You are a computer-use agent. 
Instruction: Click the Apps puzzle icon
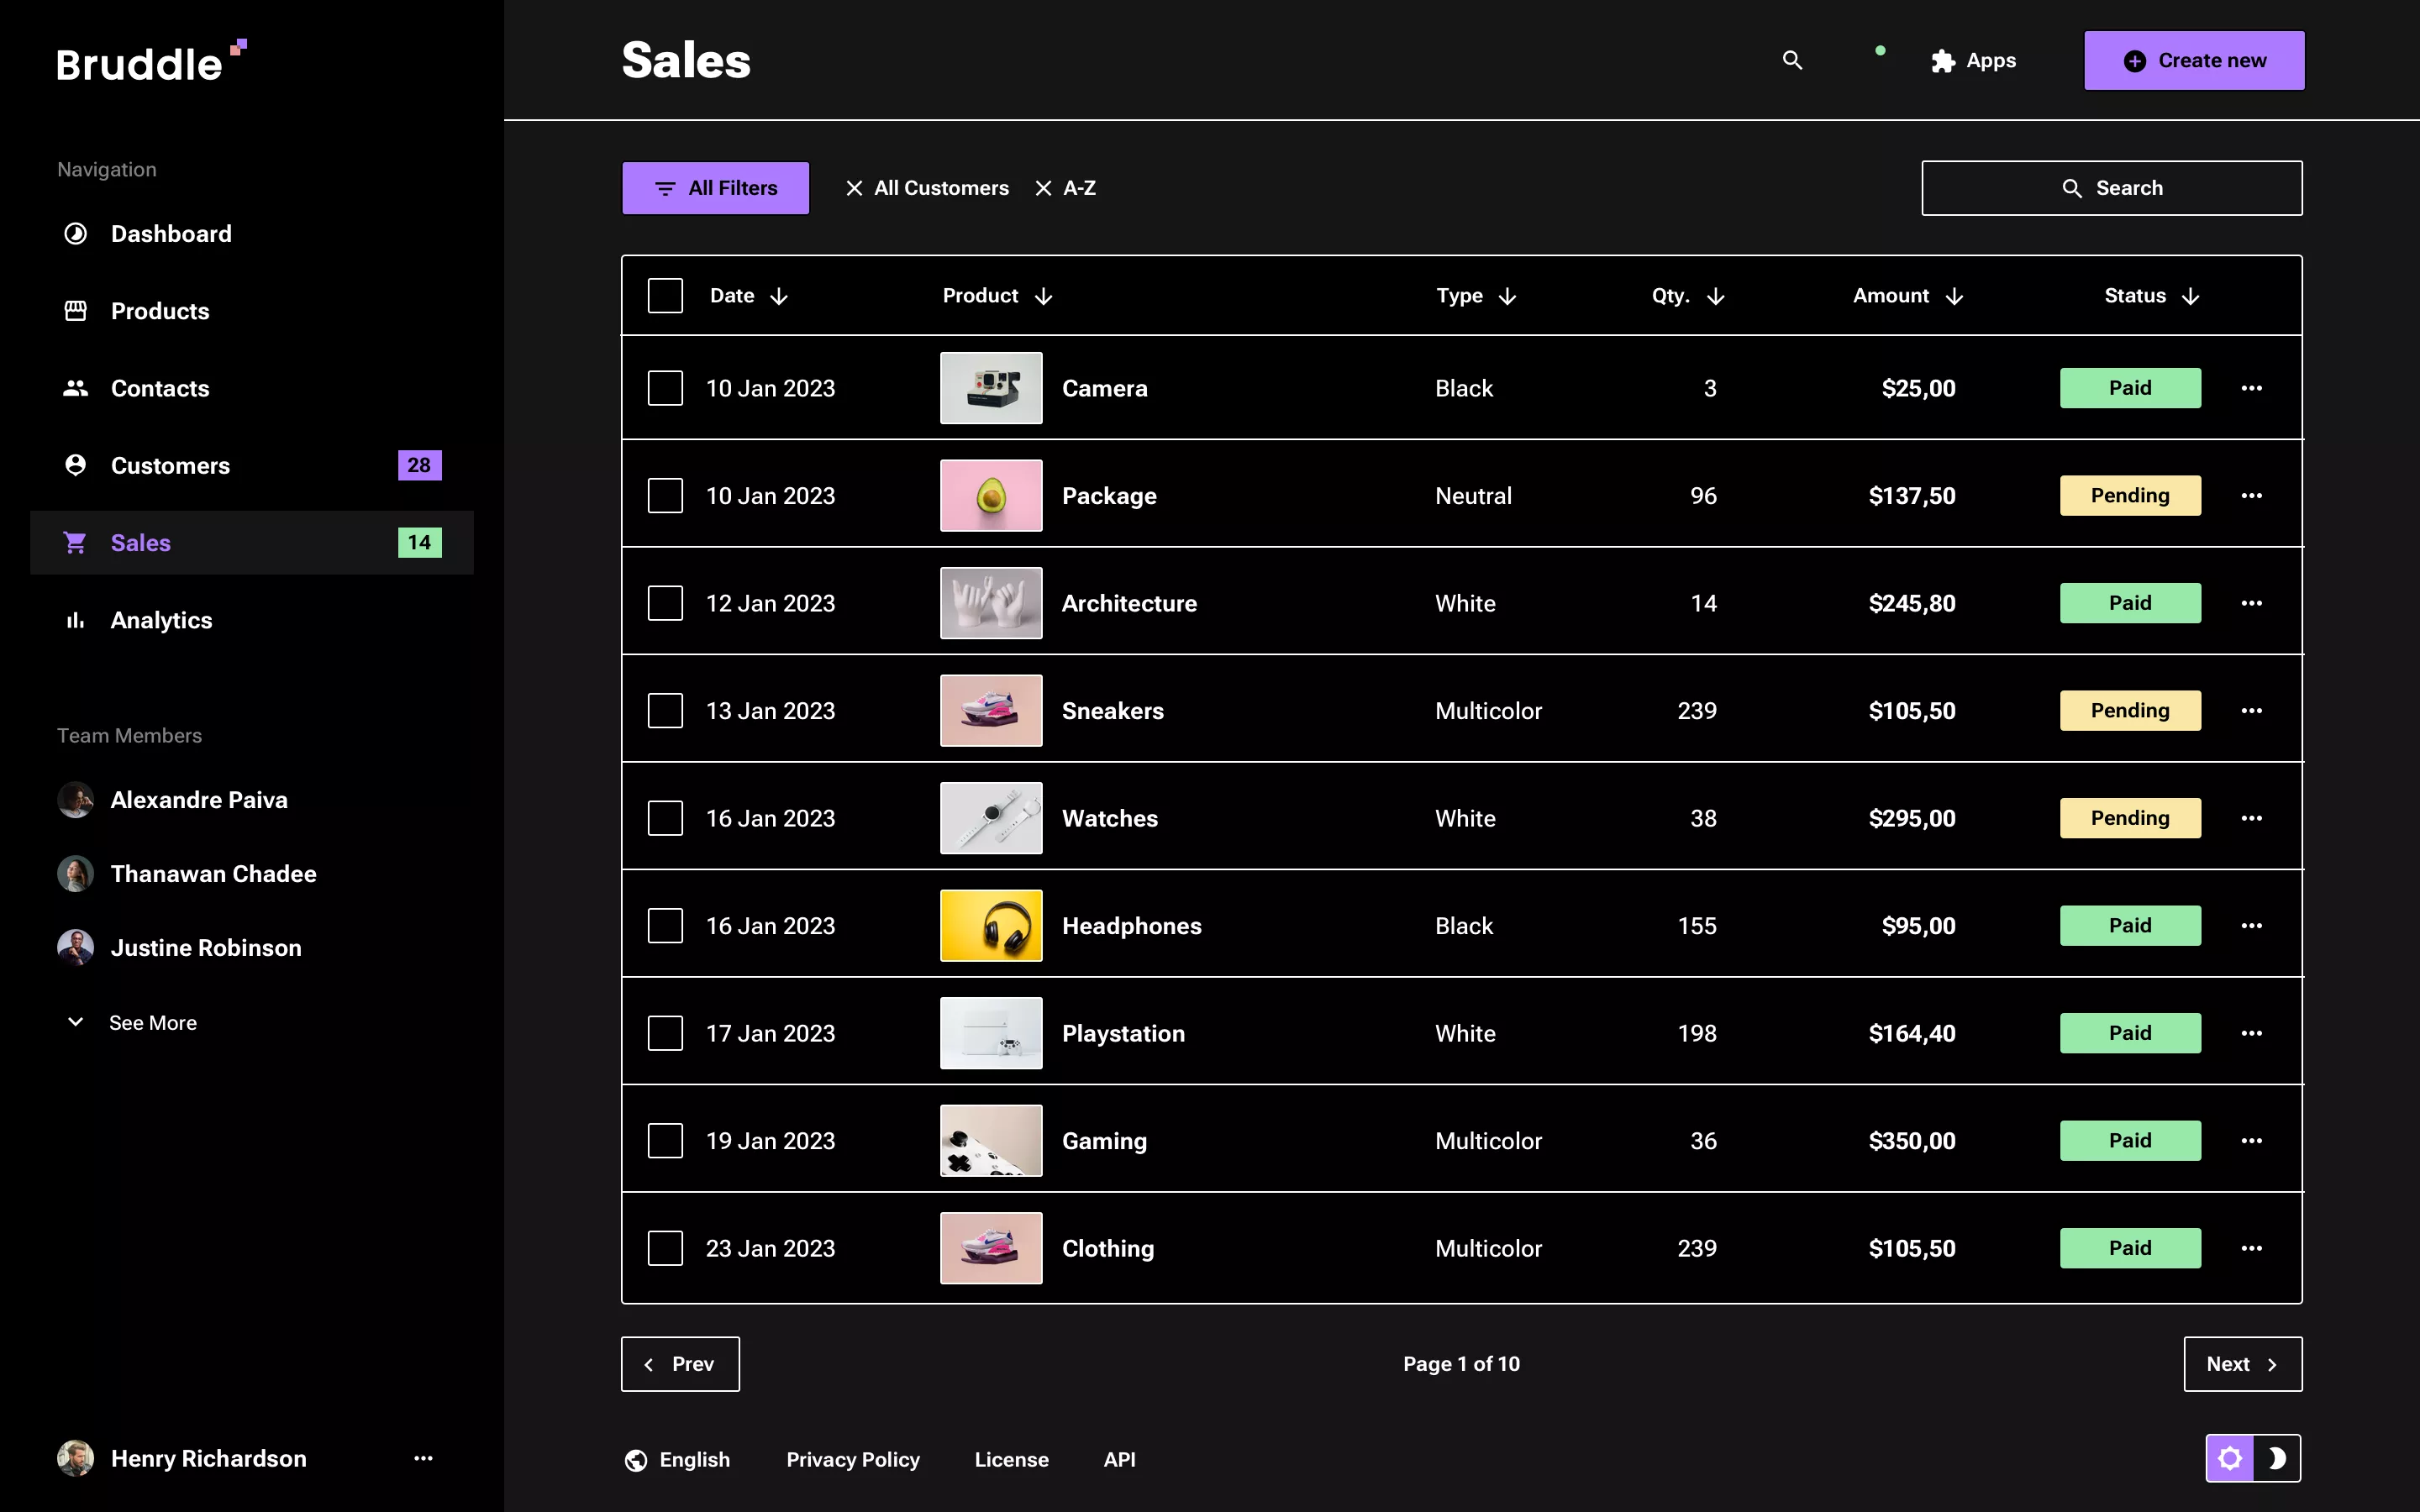point(1943,60)
